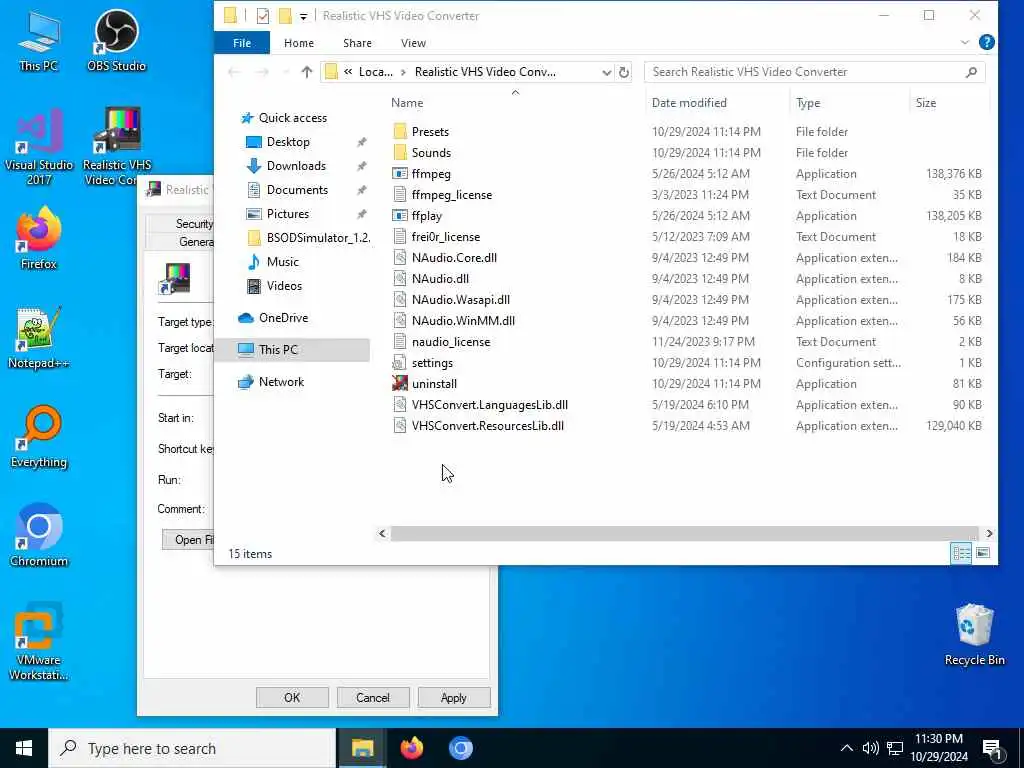Select OneDrive in the navigation pane
This screenshot has width=1024, height=768.
(283, 318)
